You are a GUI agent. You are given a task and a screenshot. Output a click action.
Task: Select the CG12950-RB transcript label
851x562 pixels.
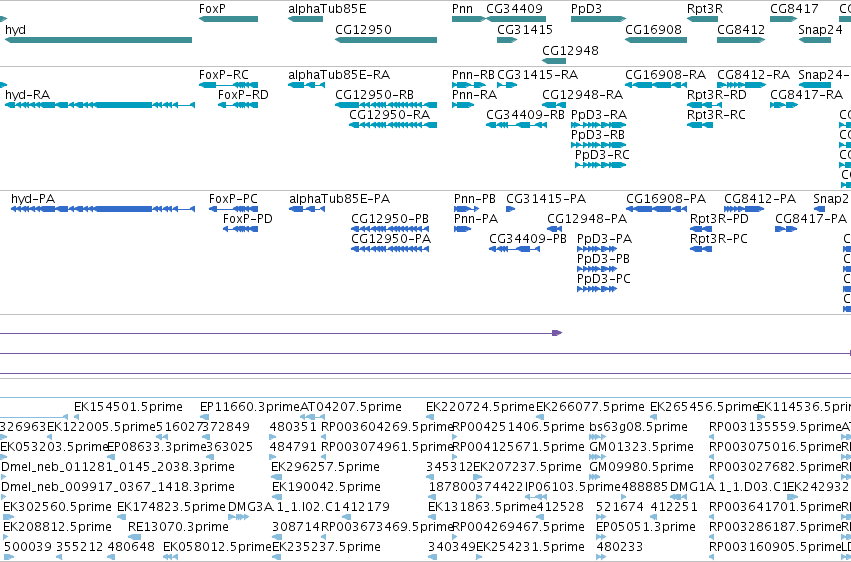pyautogui.click(x=374, y=94)
